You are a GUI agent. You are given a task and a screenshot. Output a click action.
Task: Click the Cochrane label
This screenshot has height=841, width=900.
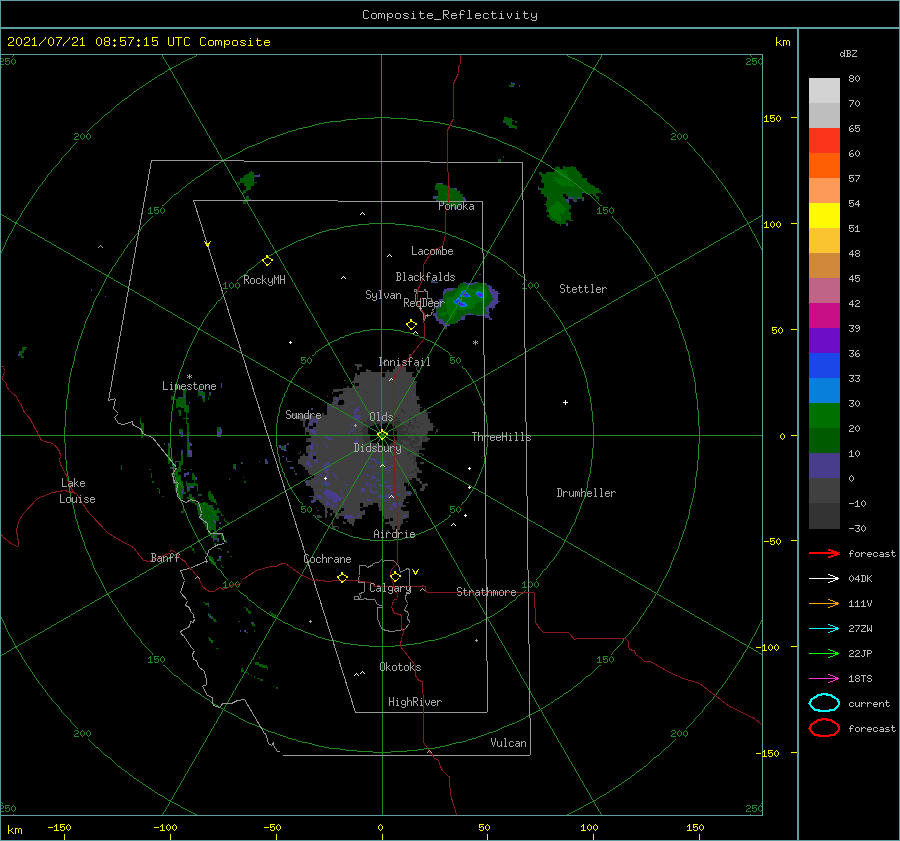[327, 559]
